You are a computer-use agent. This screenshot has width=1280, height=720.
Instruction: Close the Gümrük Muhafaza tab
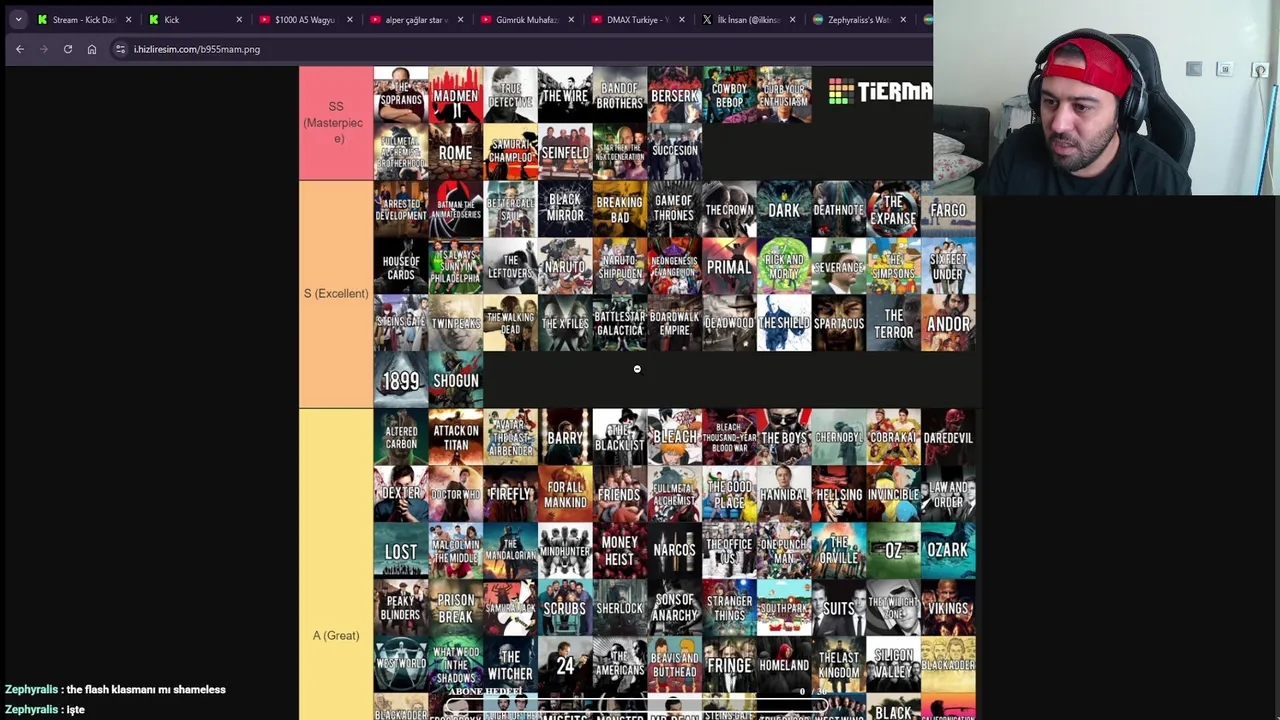pyautogui.click(x=571, y=20)
